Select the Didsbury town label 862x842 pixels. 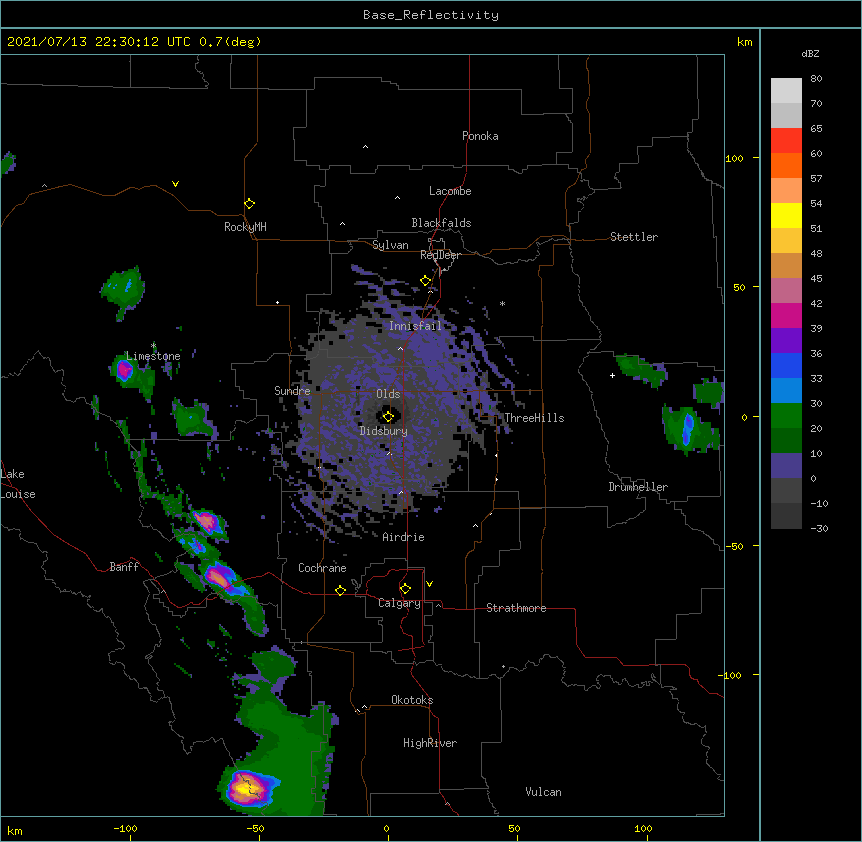(x=384, y=431)
